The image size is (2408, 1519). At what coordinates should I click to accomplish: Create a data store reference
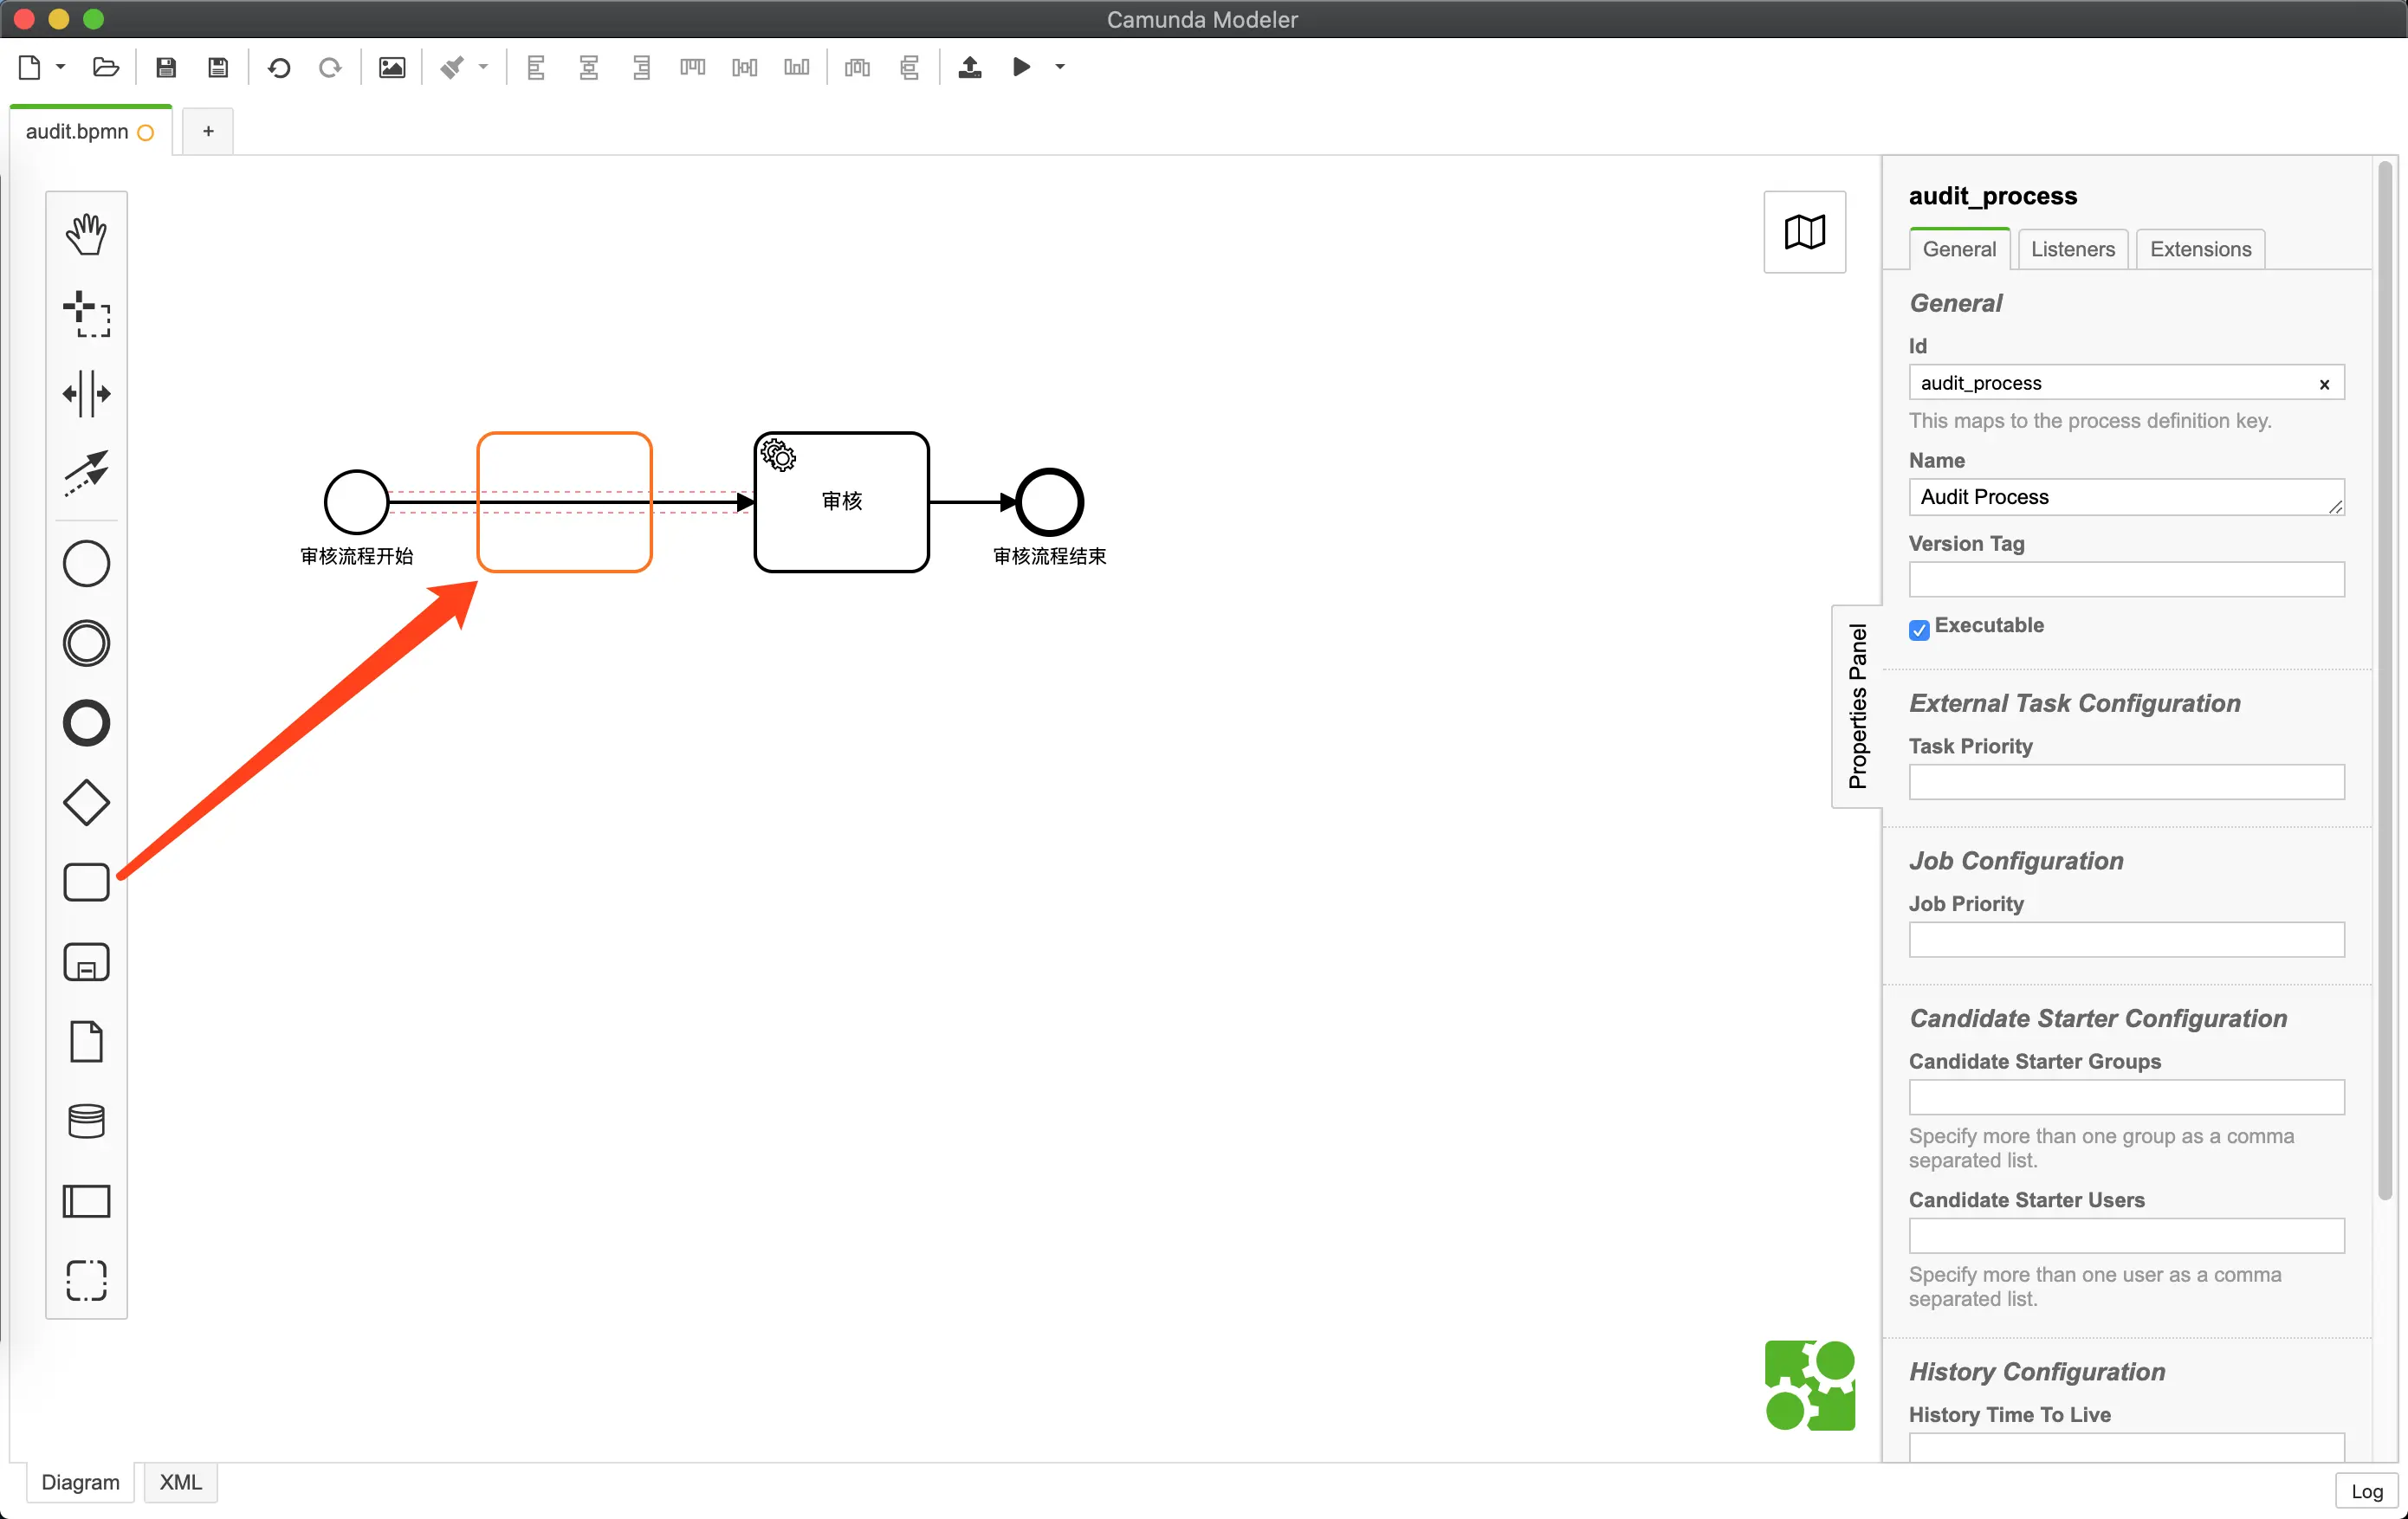[86, 1121]
